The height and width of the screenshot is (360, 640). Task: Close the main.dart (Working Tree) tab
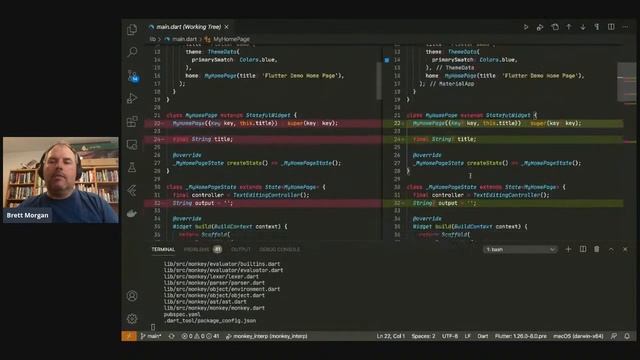227,27
